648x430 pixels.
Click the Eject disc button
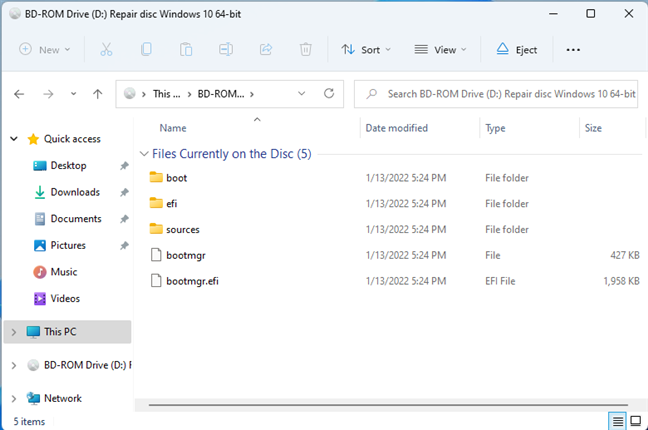point(517,49)
